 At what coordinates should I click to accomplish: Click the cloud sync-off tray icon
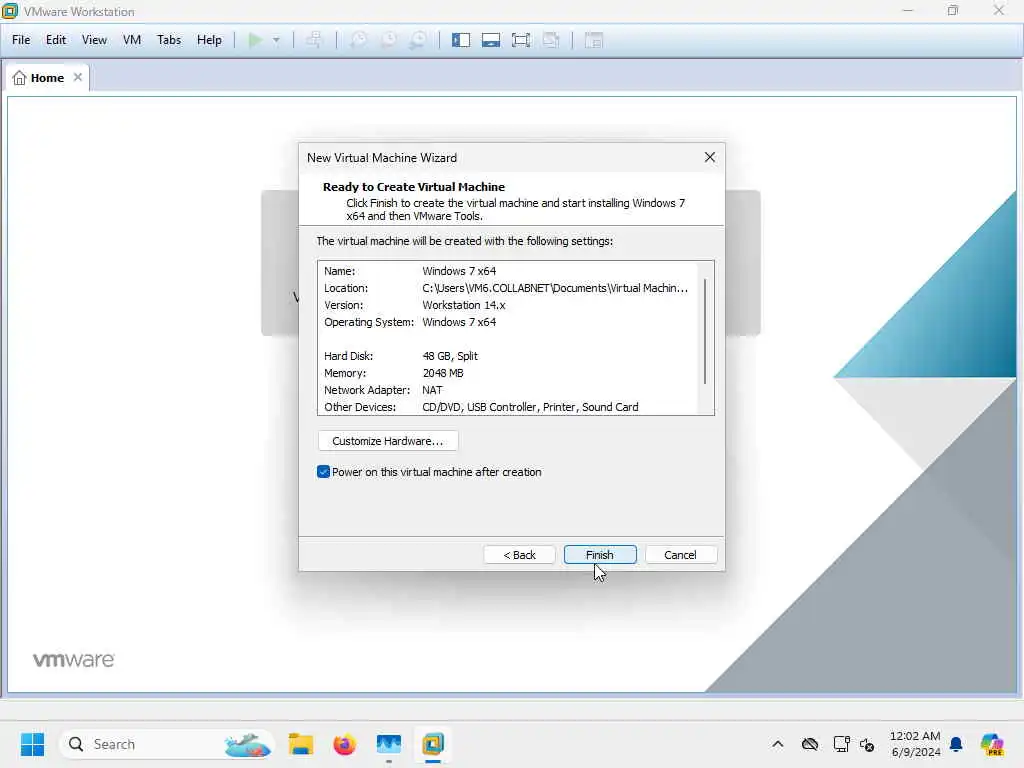(x=810, y=744)
